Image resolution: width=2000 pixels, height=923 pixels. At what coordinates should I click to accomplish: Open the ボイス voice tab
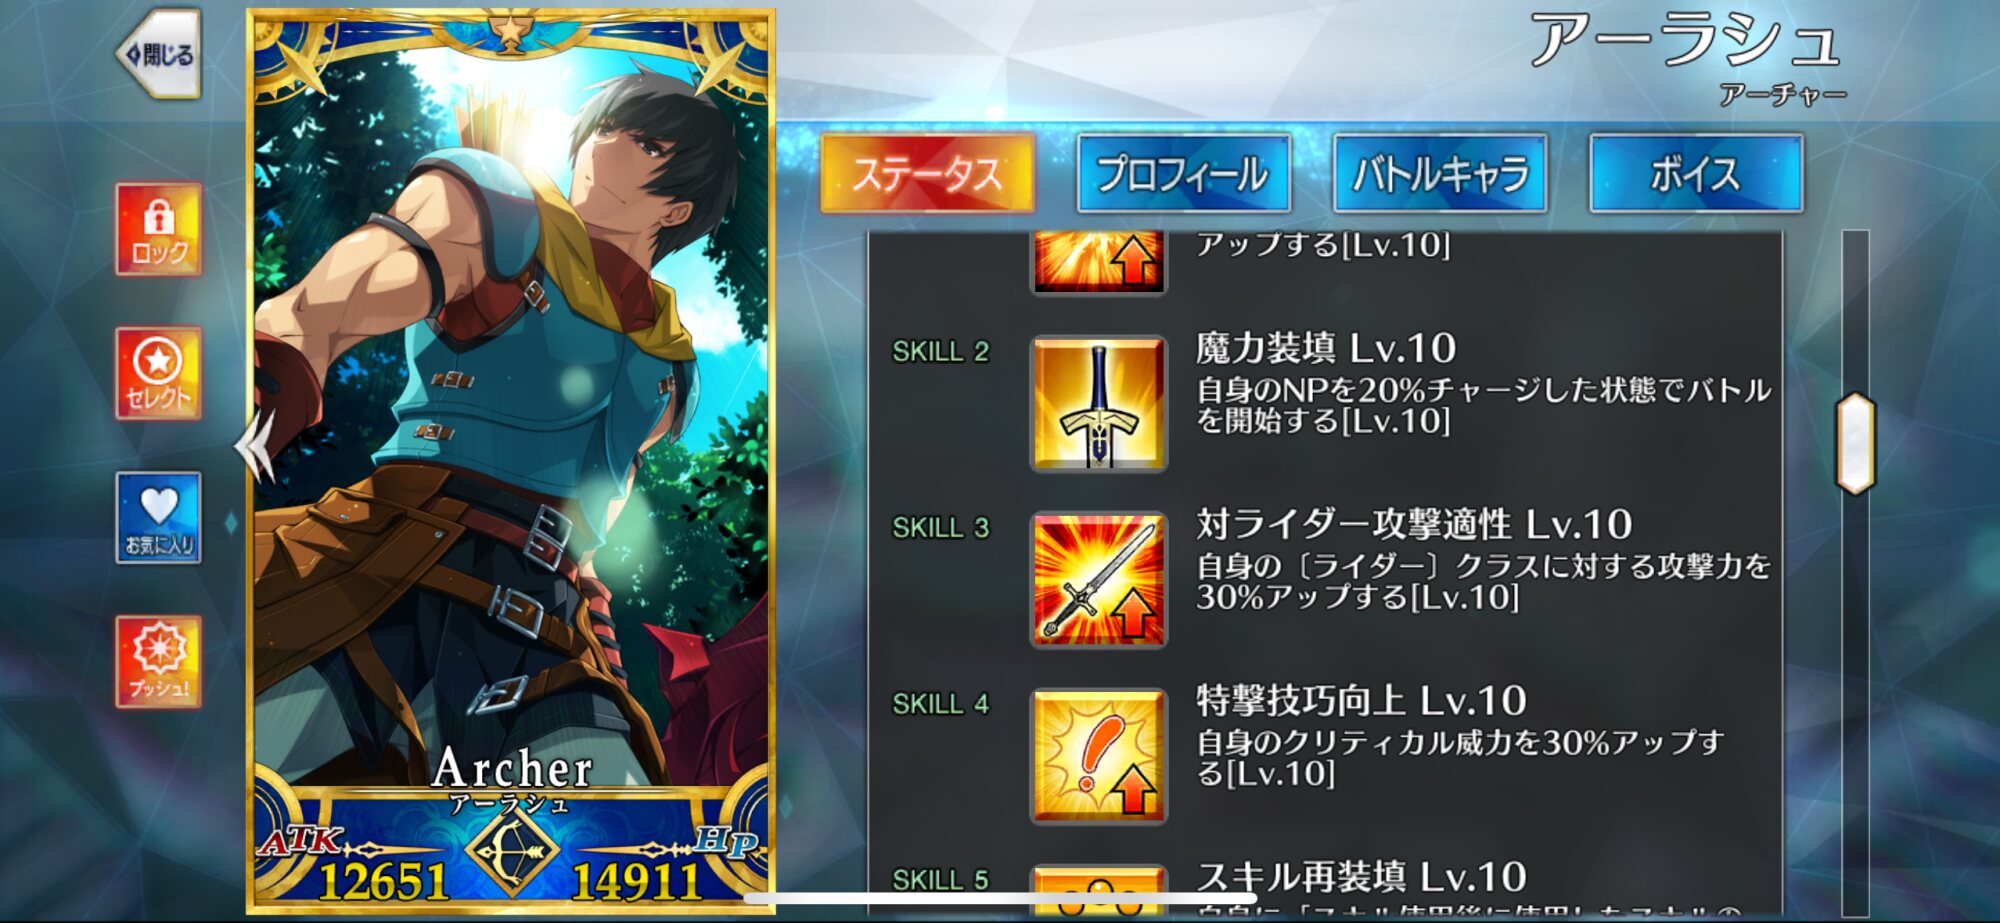tap(1696, 174)
